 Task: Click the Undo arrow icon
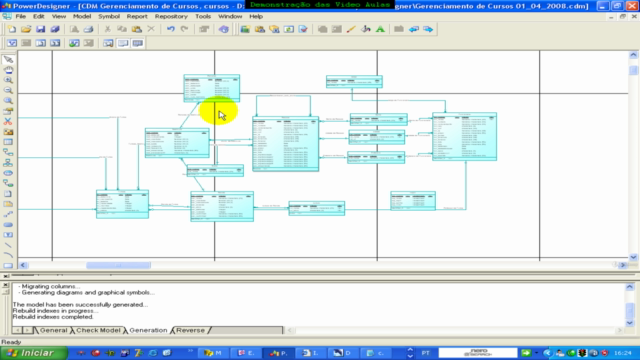point(171,29)
